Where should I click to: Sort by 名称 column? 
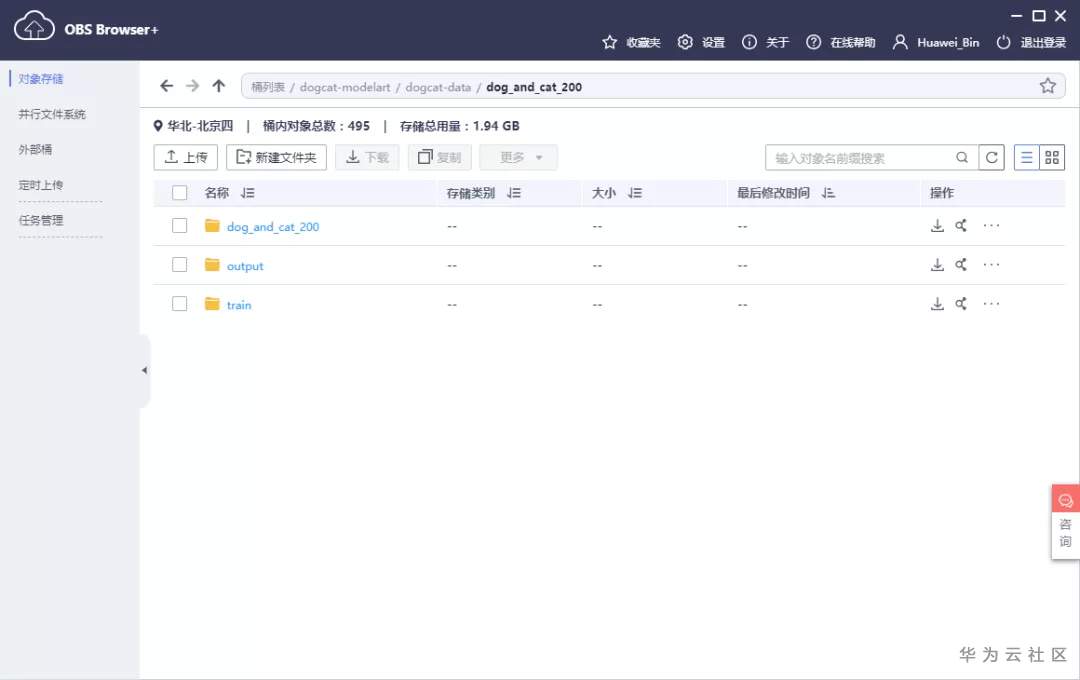248,193
